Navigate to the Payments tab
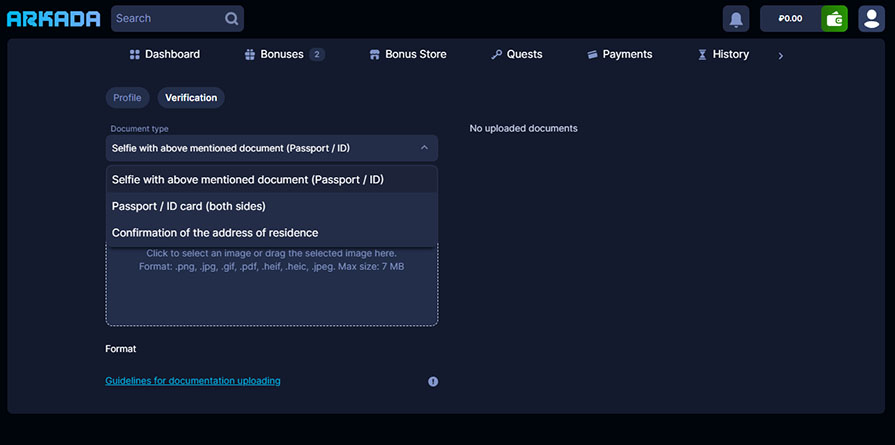This screenshot has width=895, height=445. [619, 54]
